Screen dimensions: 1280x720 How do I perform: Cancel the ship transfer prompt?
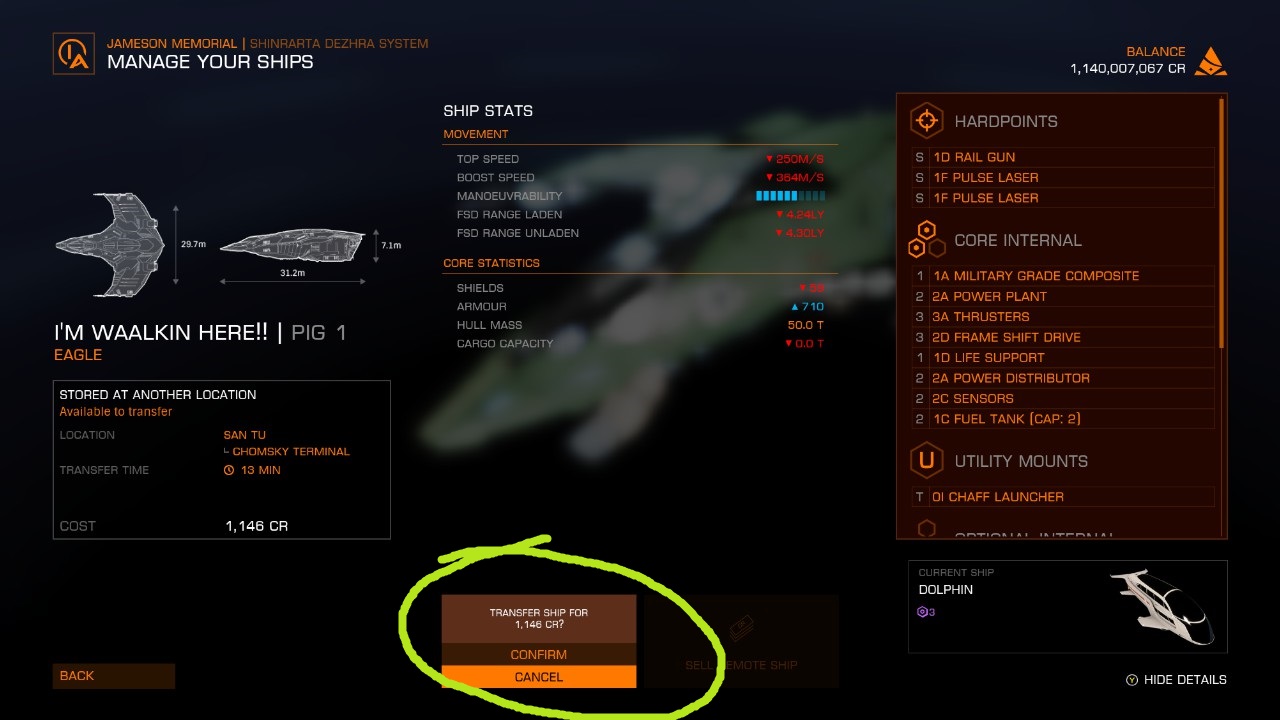coord(539,677)
